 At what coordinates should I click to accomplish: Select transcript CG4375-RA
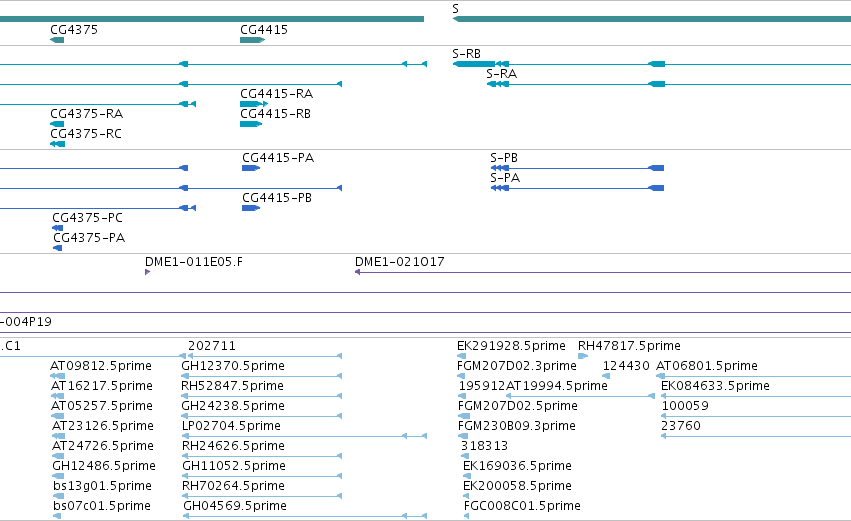(86, 114)
